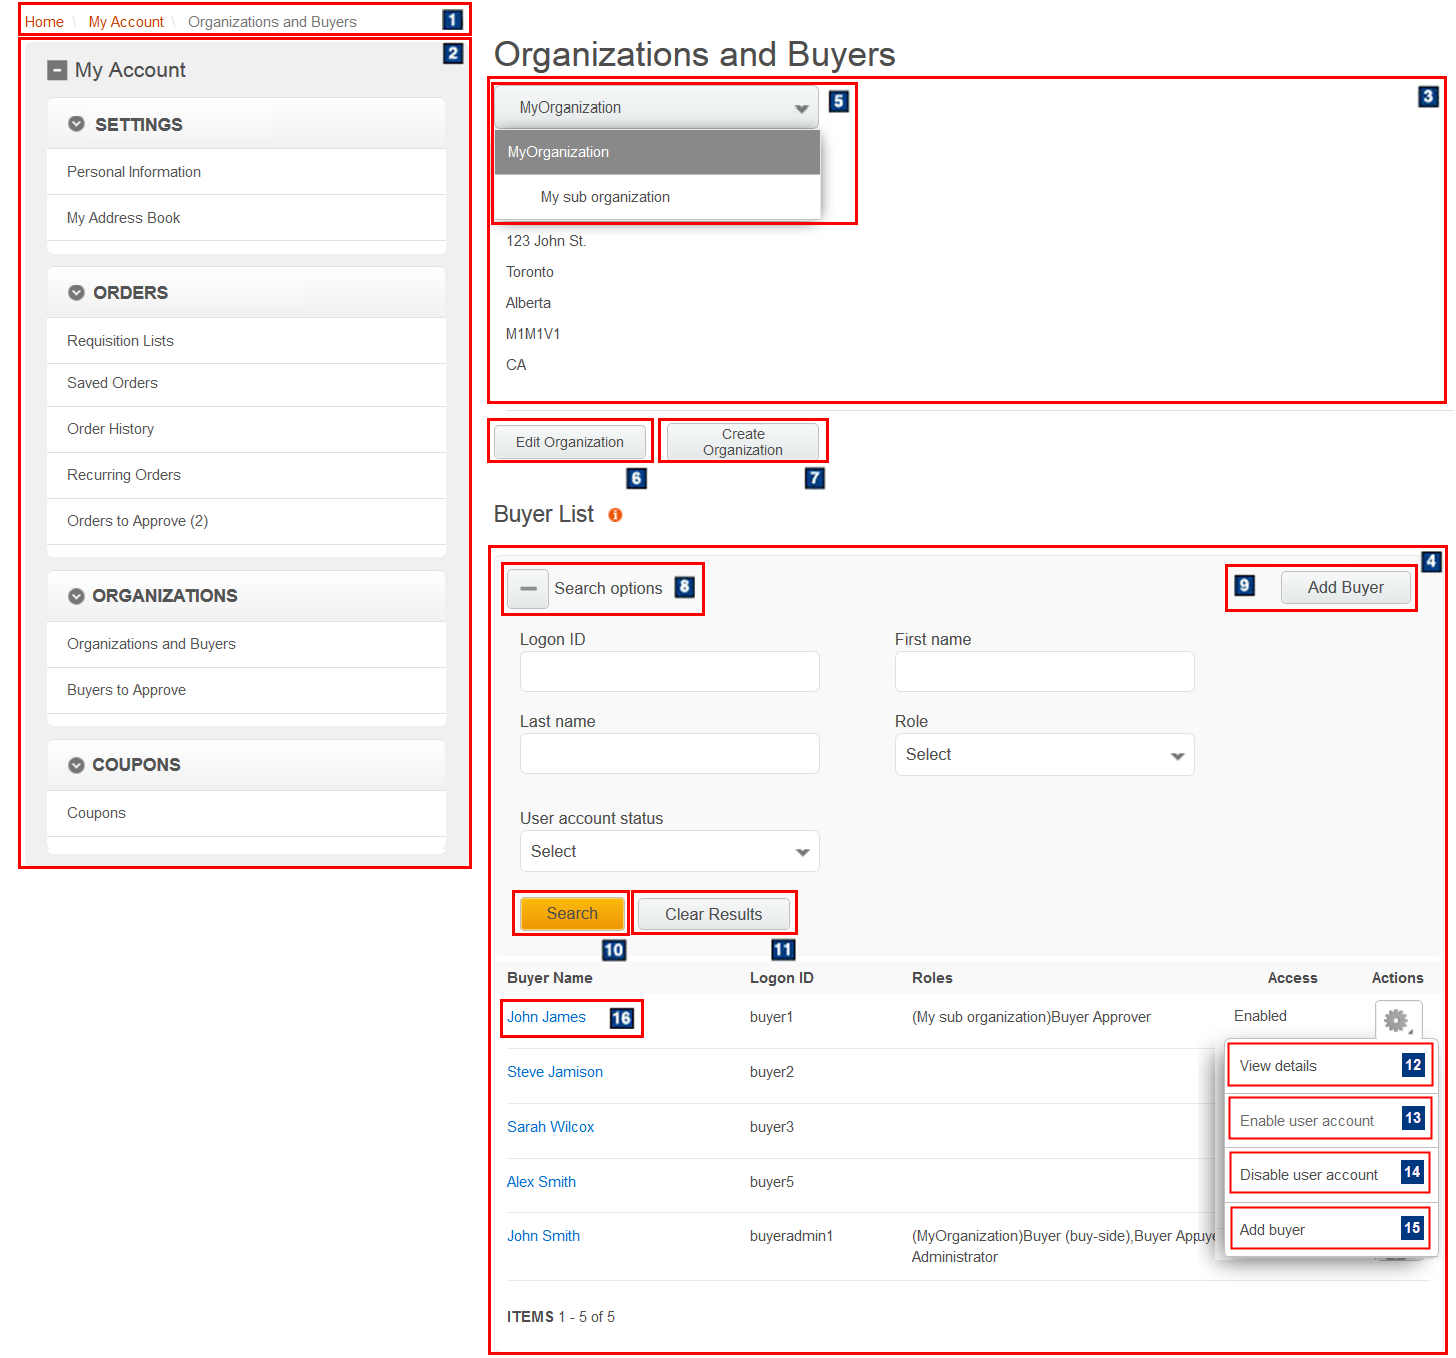Click the Search button
The width and height of the screenshot is (1456, 1358).
(571, 913)
